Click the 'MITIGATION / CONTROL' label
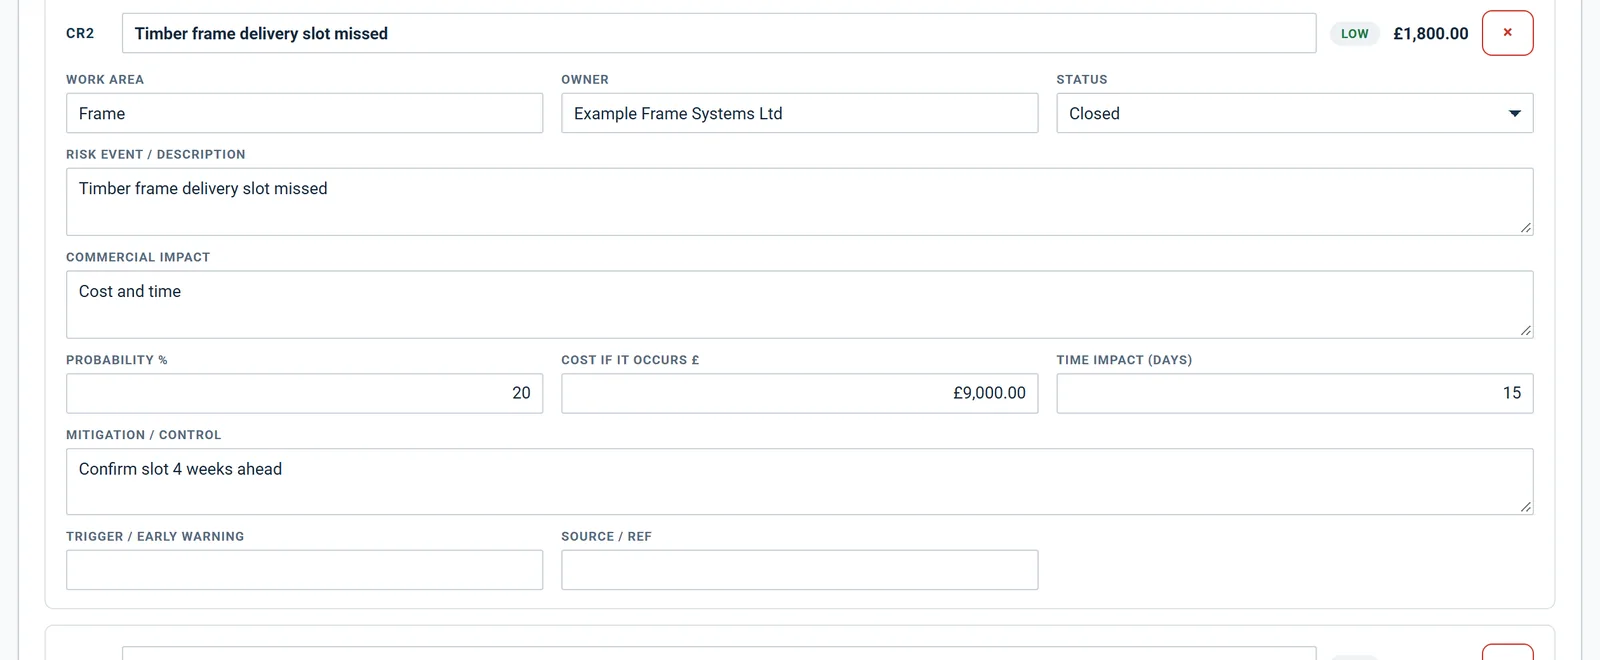 [144, 435]
